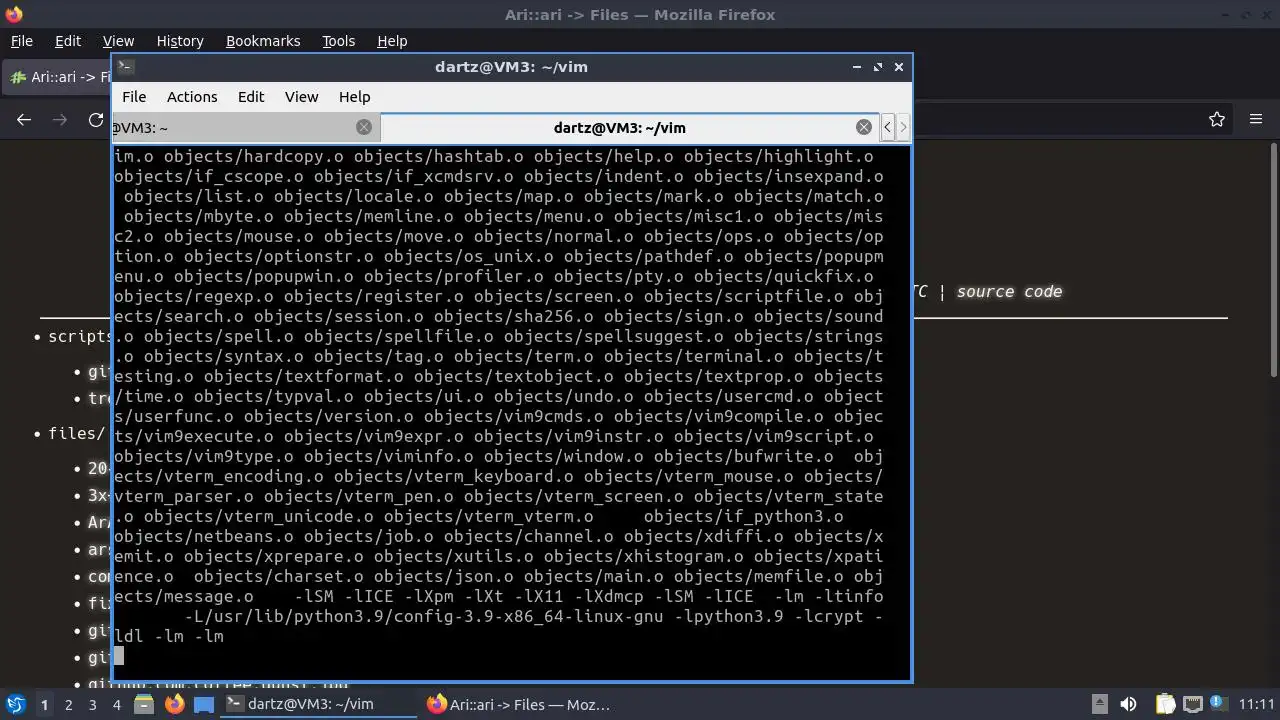Switch to workspace 4
This screenshot has height=720, width=1280.
coord(116,705)
